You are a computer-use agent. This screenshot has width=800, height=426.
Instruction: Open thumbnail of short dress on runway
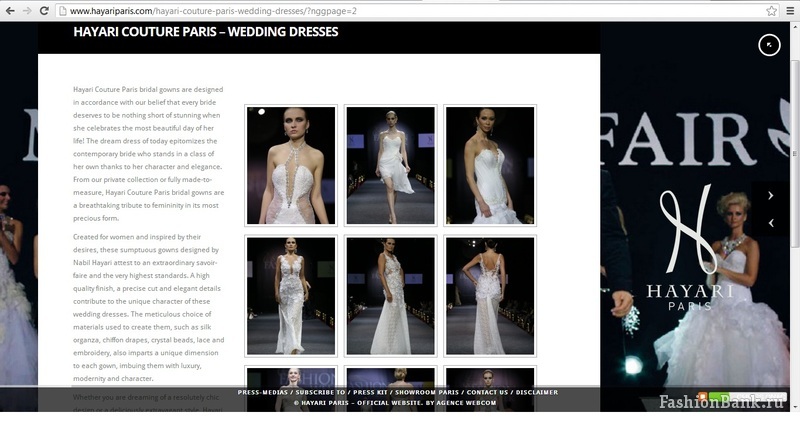(x=390, y=165)
